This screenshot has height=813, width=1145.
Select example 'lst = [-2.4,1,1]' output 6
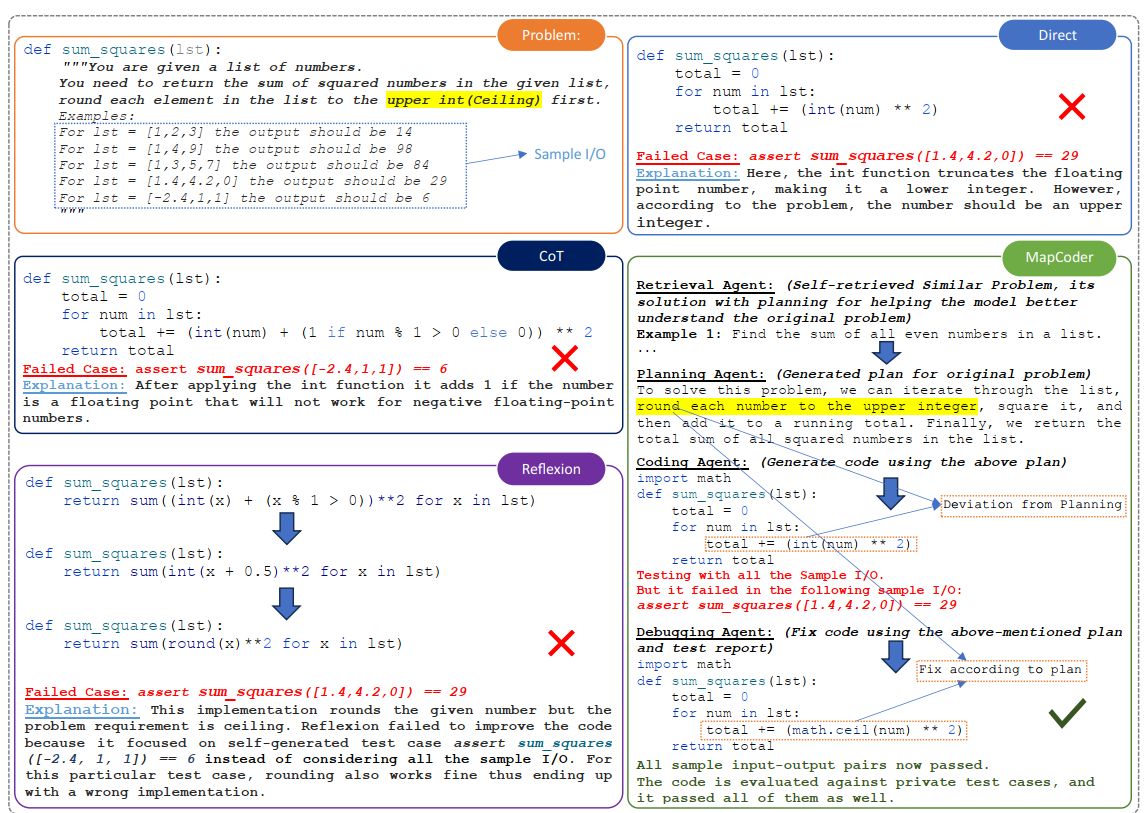coord(244,198)
